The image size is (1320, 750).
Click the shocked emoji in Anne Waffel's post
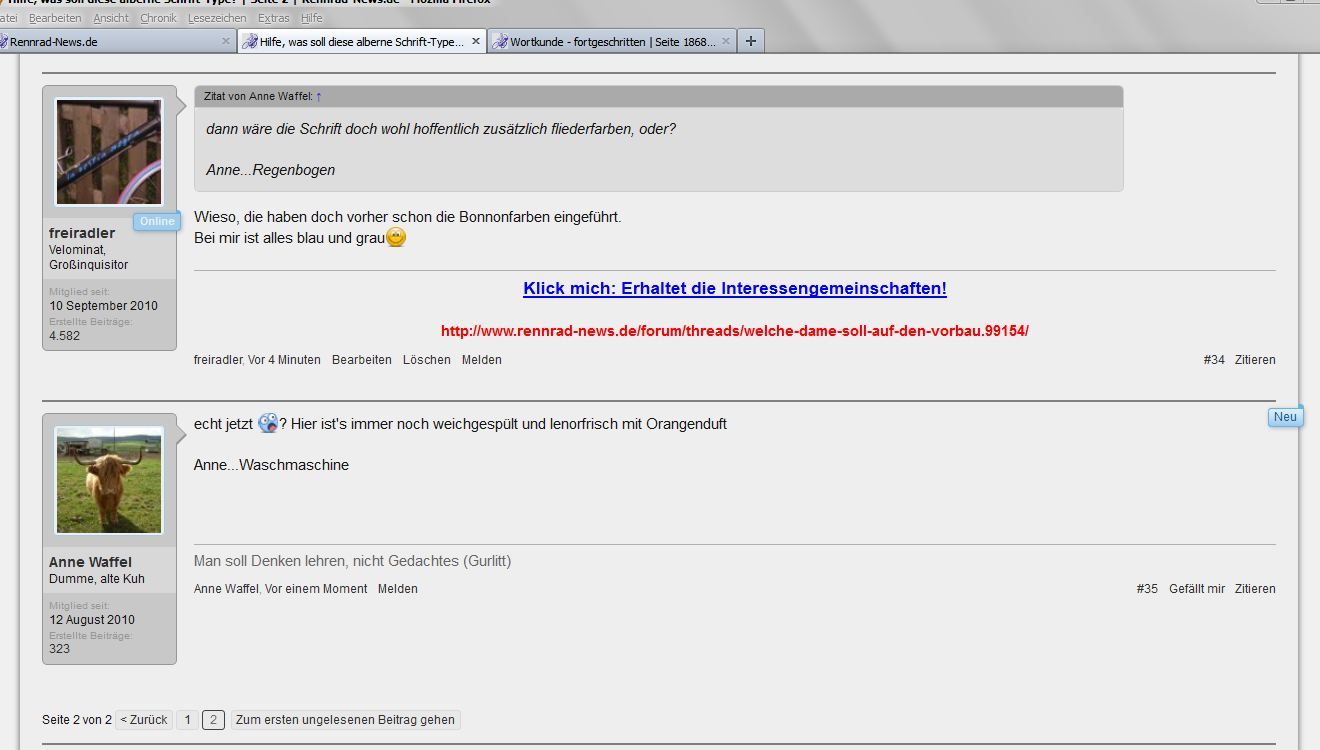(x=268, y=423)
